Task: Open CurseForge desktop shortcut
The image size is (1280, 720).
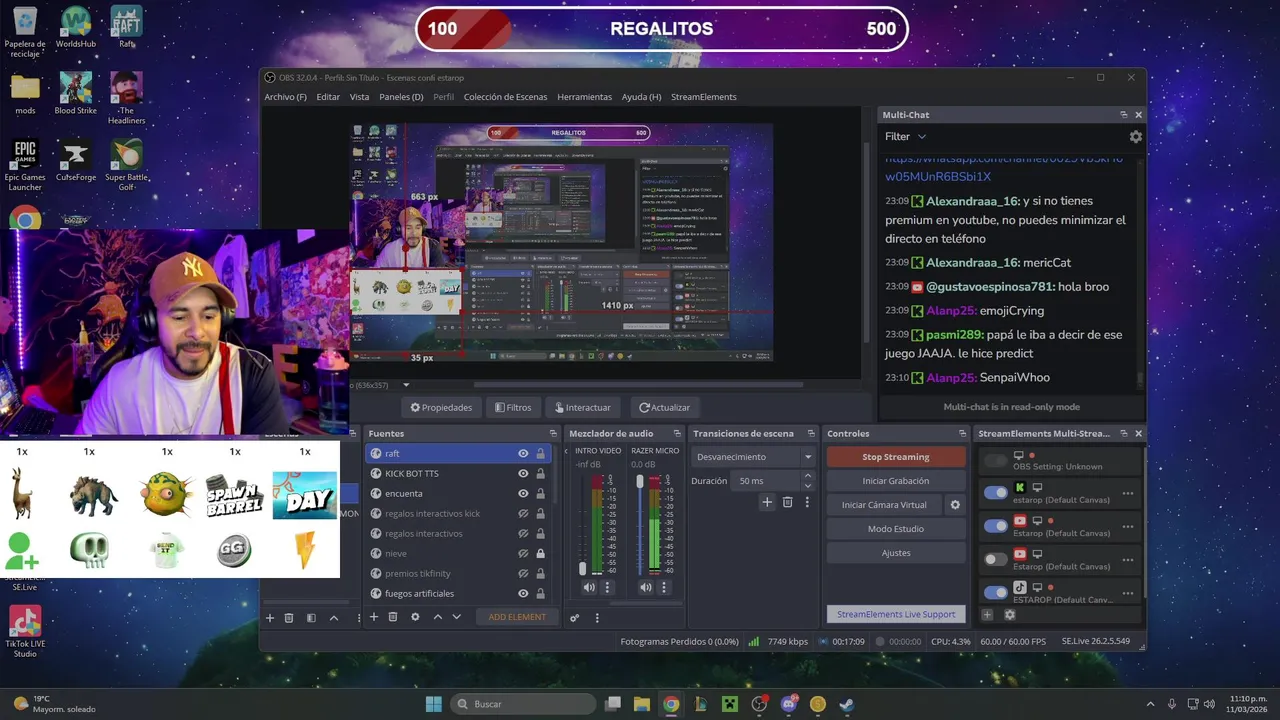Action: coord(76,160)
